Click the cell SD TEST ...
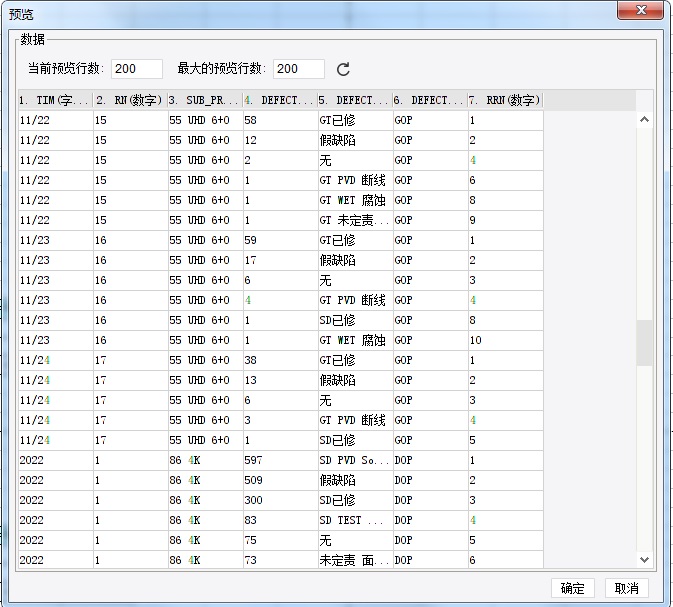Screen dimensions: 673x607 [355, 520]
